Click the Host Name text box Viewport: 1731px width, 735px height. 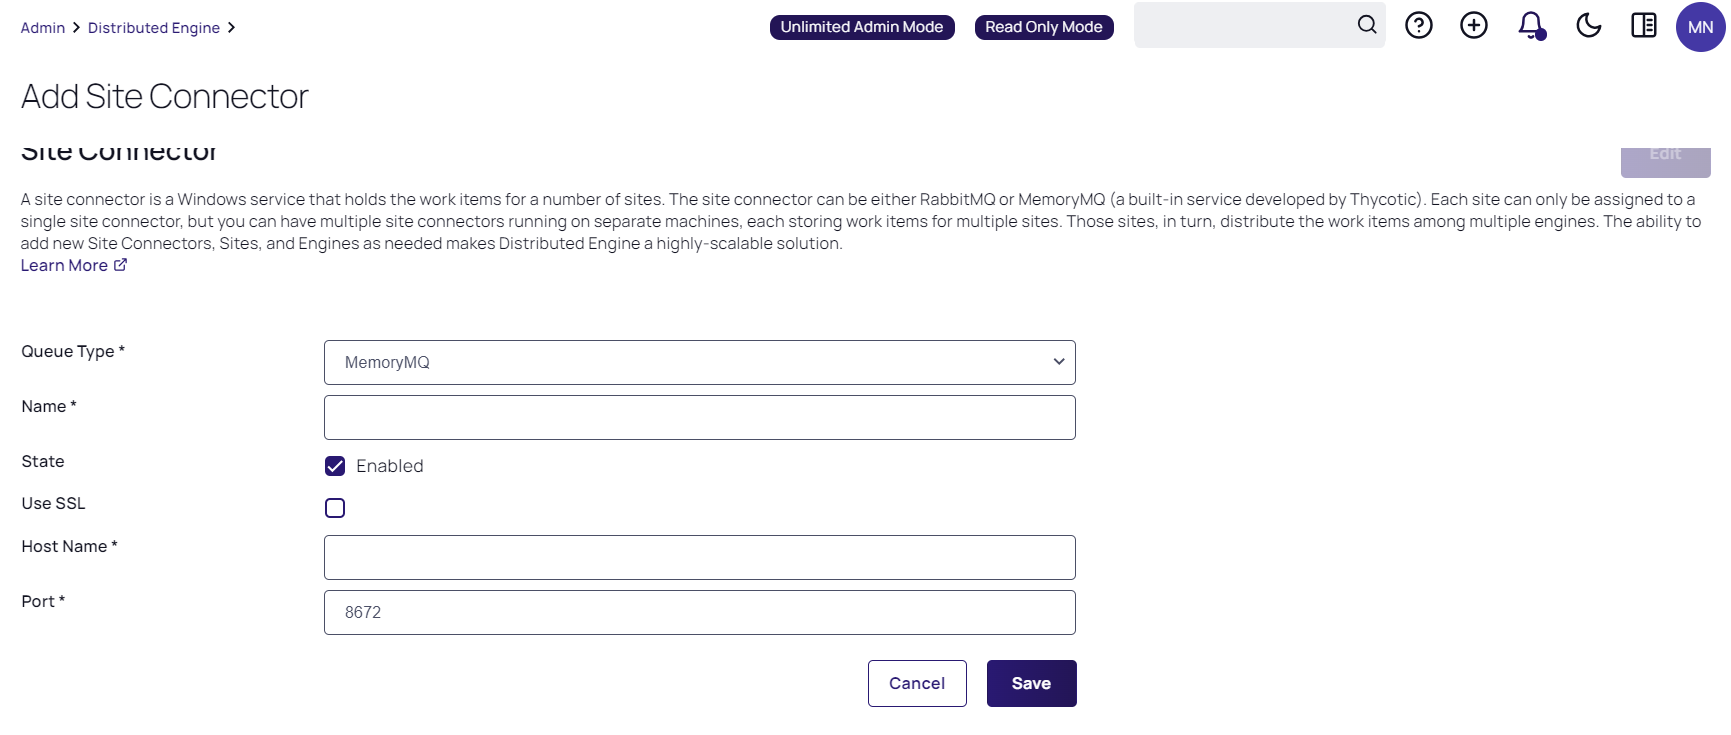pos(699,557)
